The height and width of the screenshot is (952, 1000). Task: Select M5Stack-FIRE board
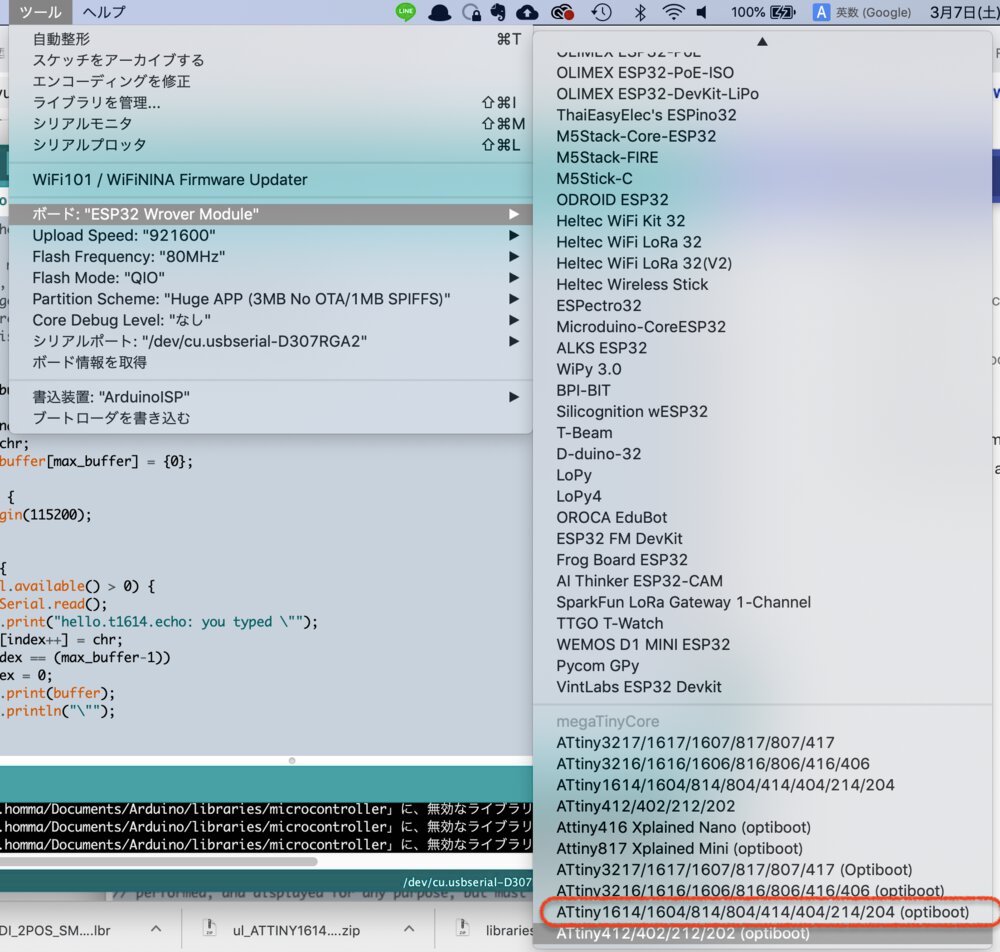762,157
